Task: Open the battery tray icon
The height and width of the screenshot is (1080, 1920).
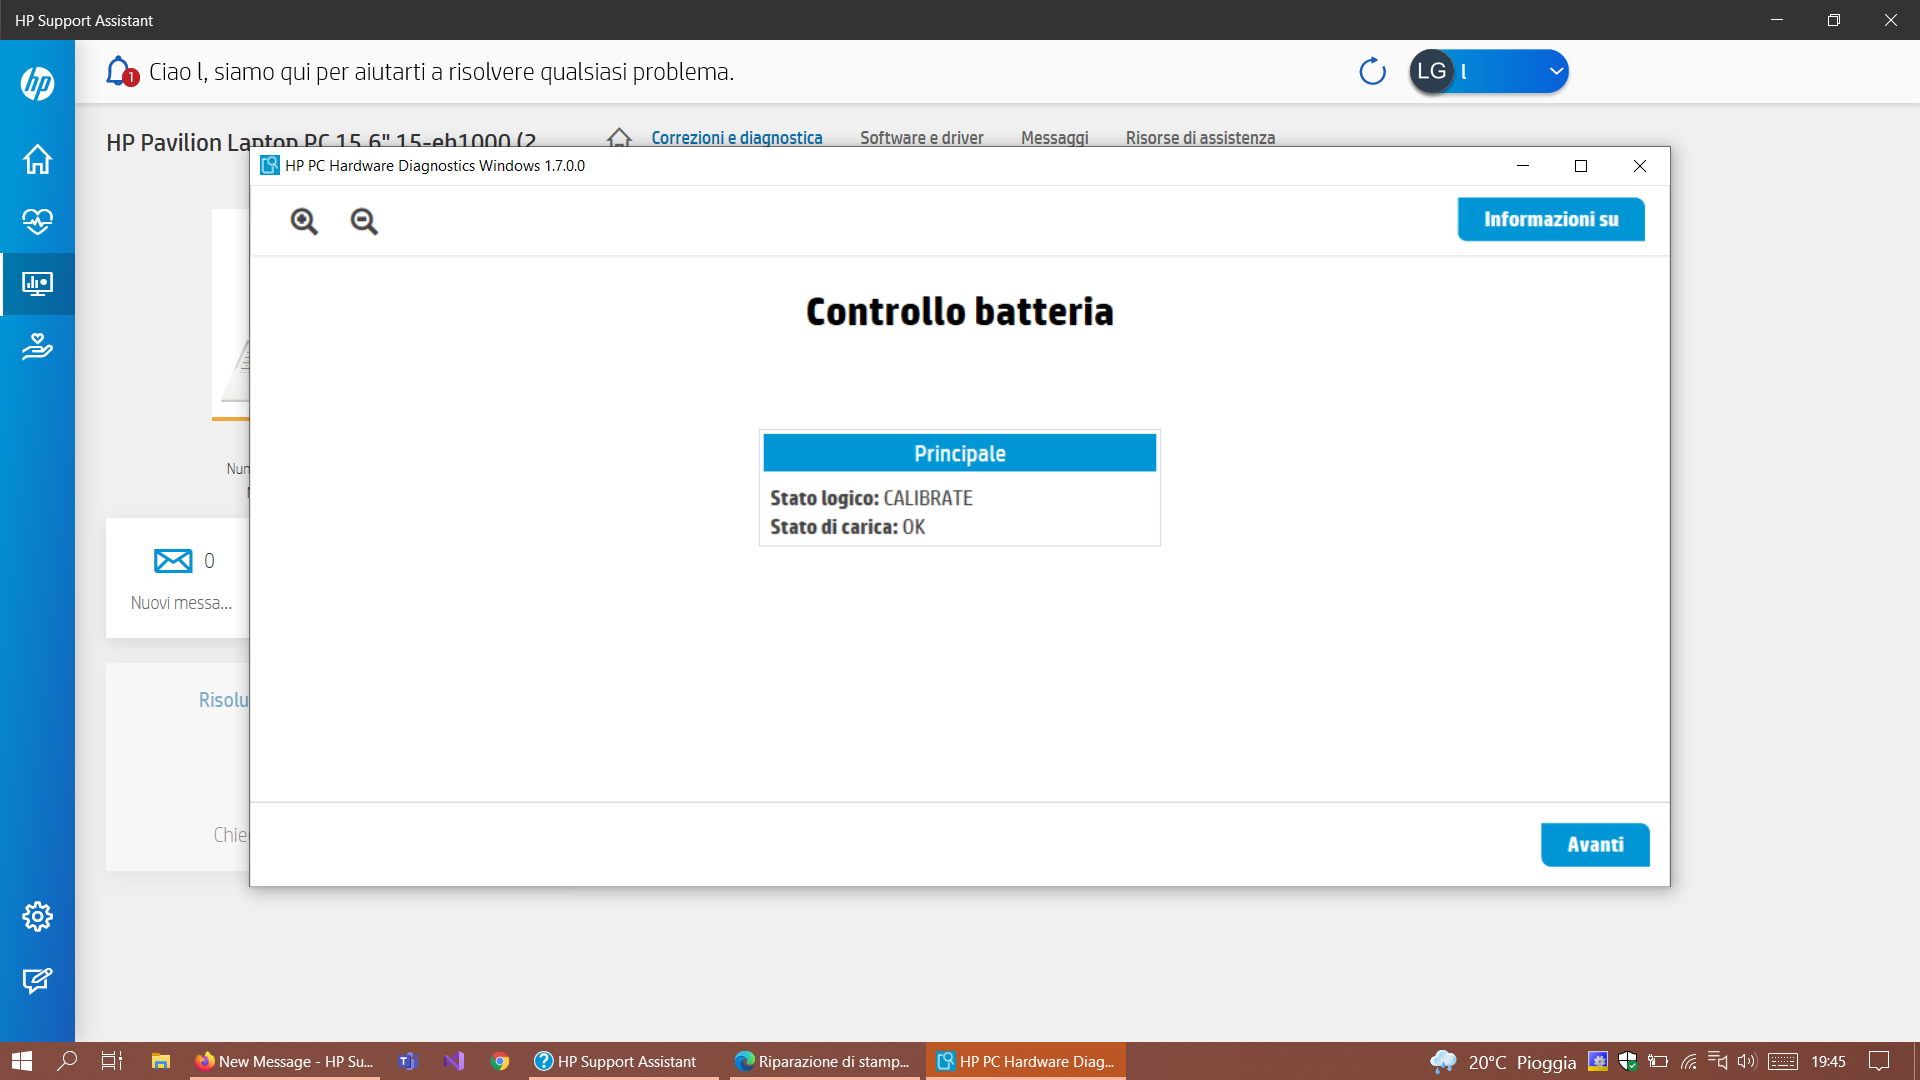Action: coord(1658,1061)
